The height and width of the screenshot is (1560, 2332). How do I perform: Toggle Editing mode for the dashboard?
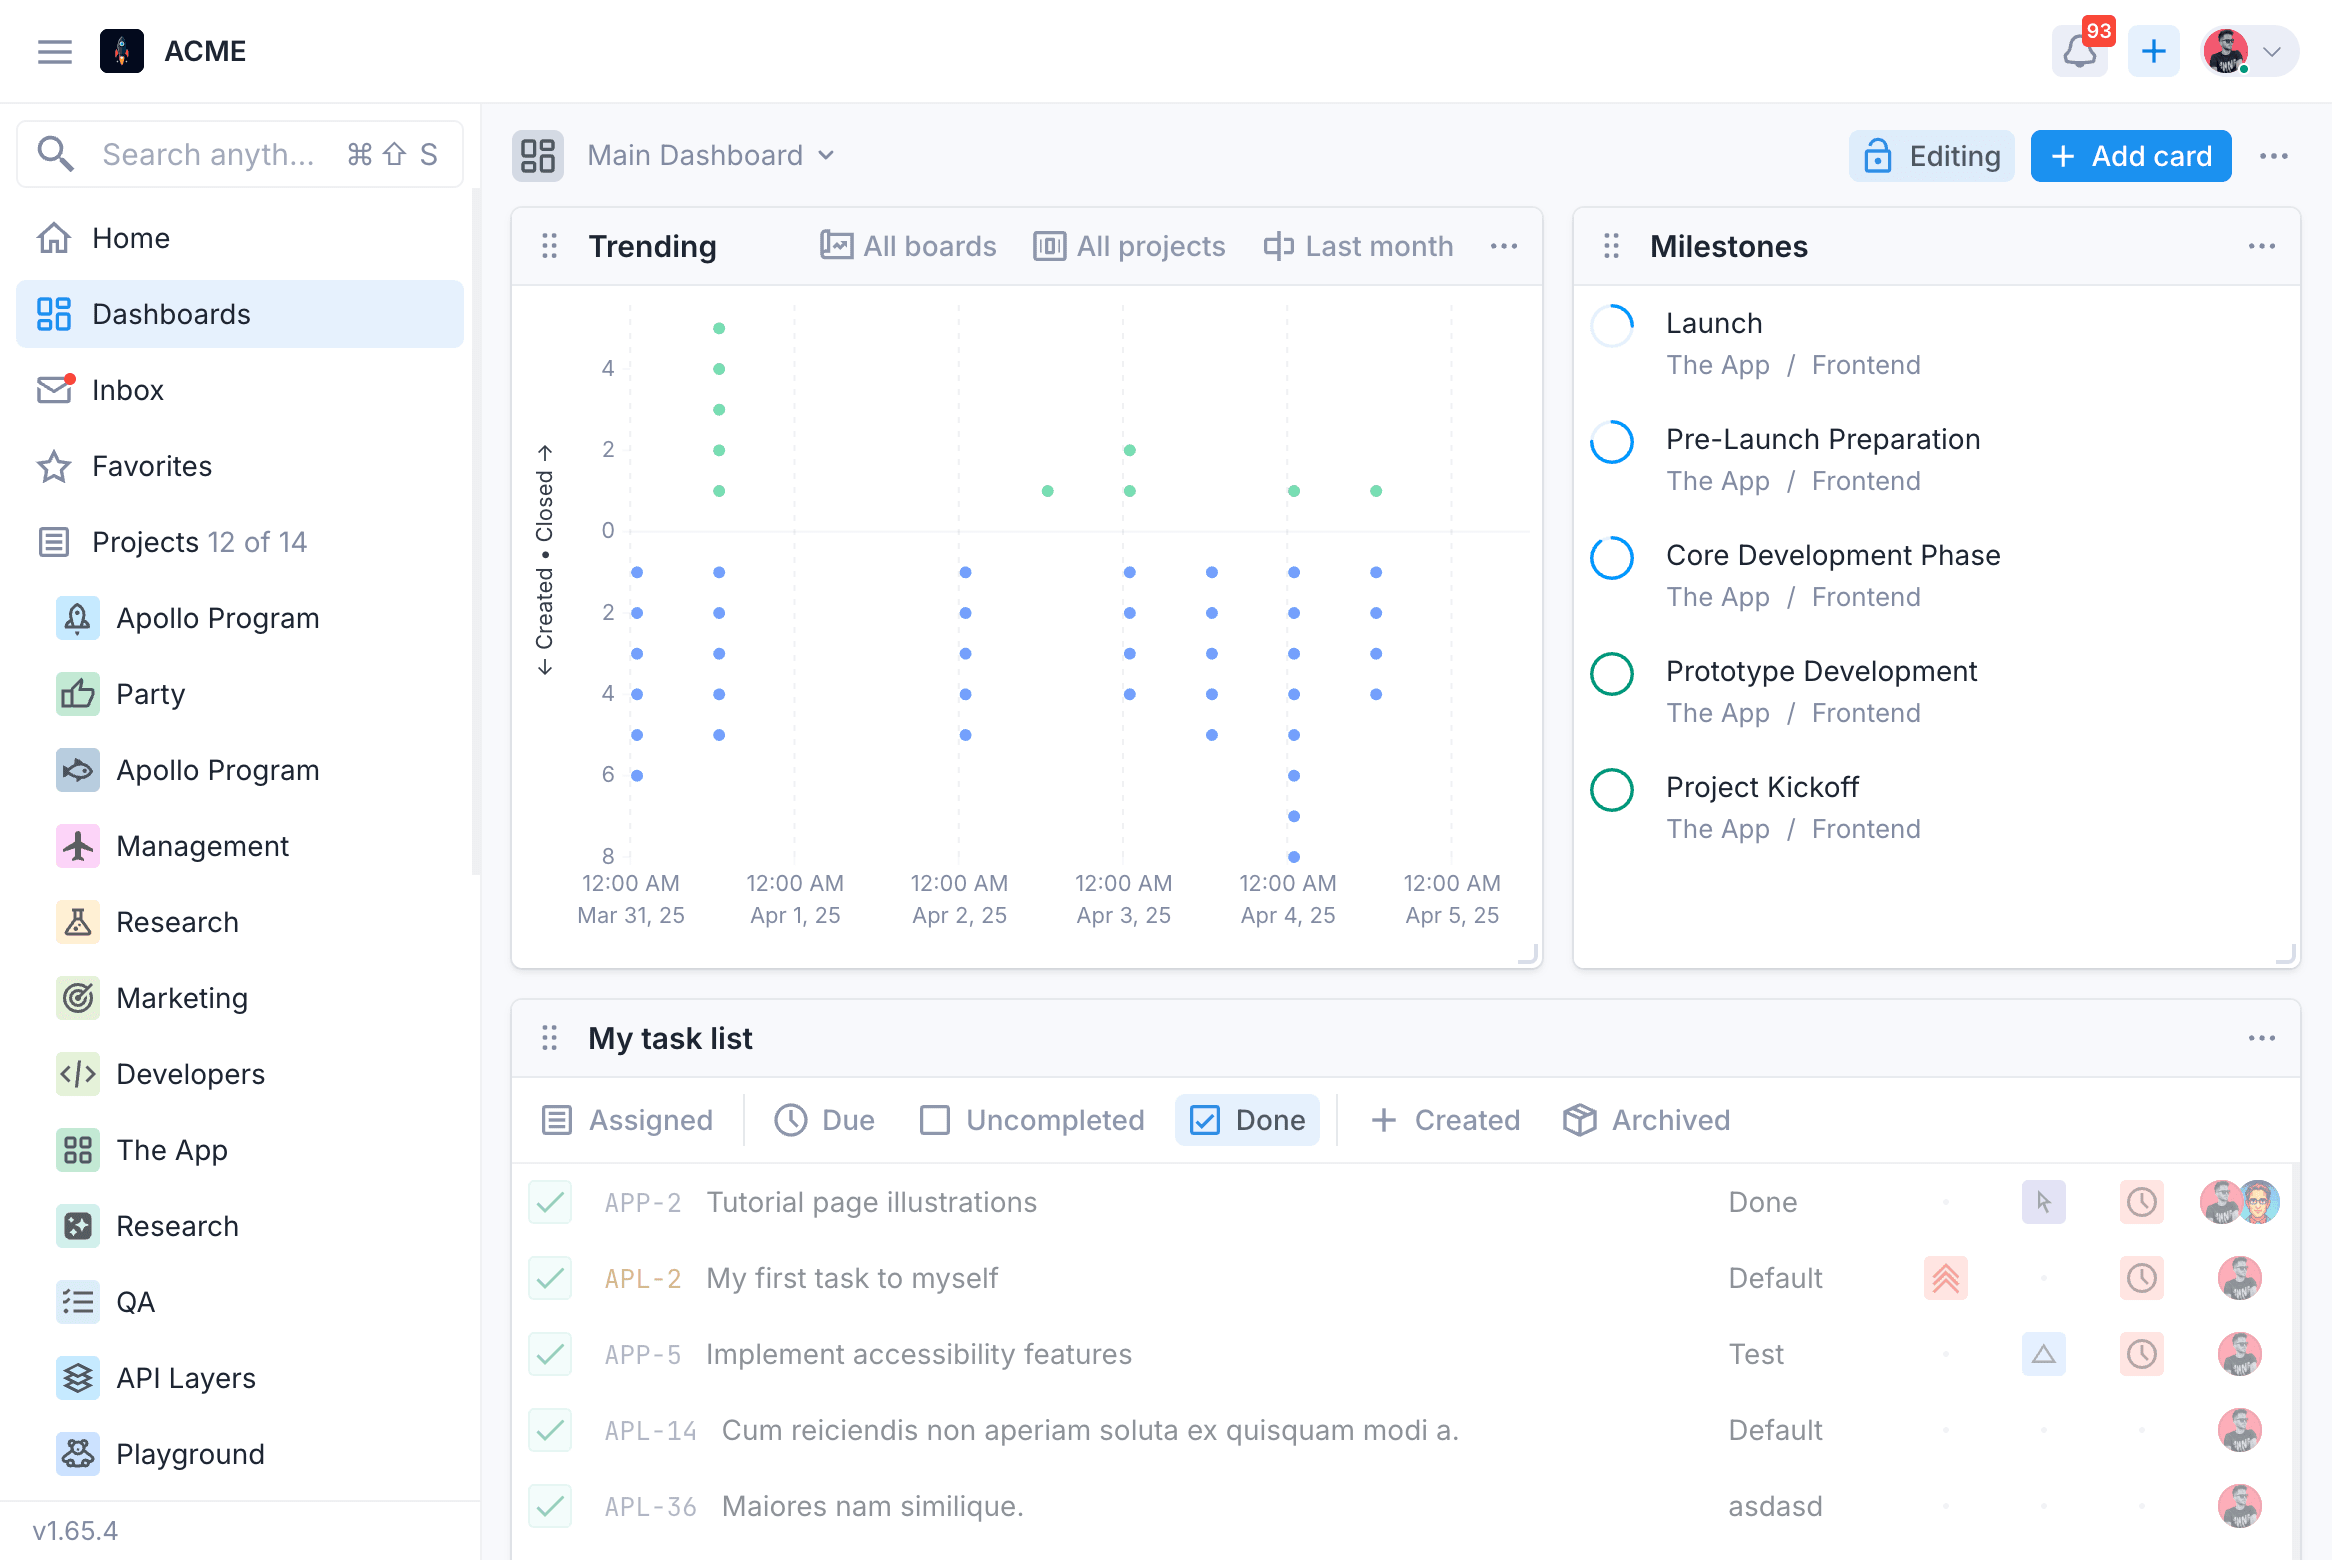(1931, 155)
